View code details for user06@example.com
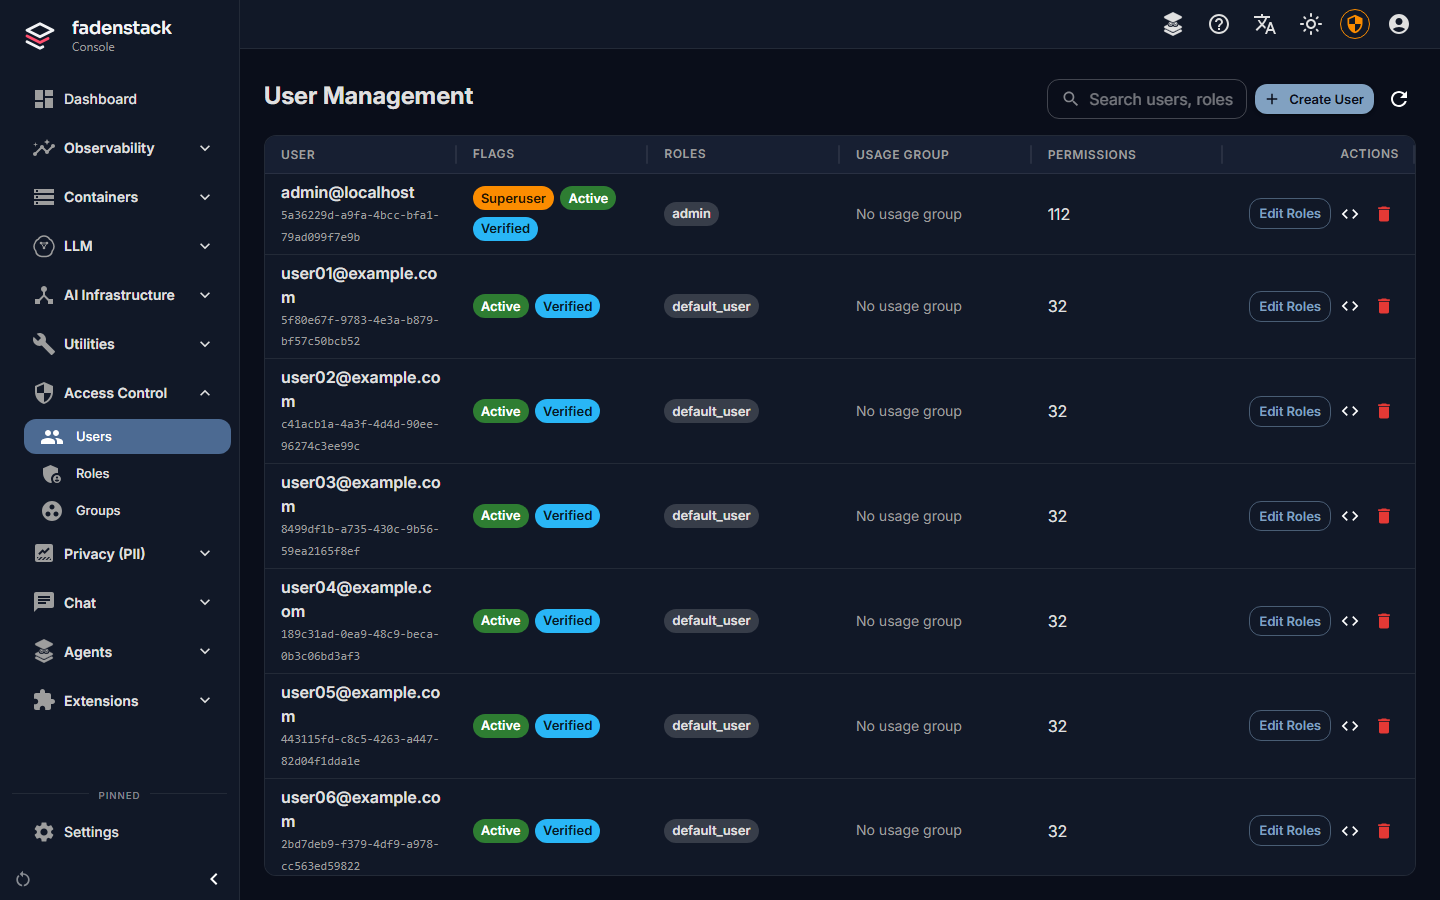The height and width of the screenshot is (900, 1440). tap(1350, 831)
